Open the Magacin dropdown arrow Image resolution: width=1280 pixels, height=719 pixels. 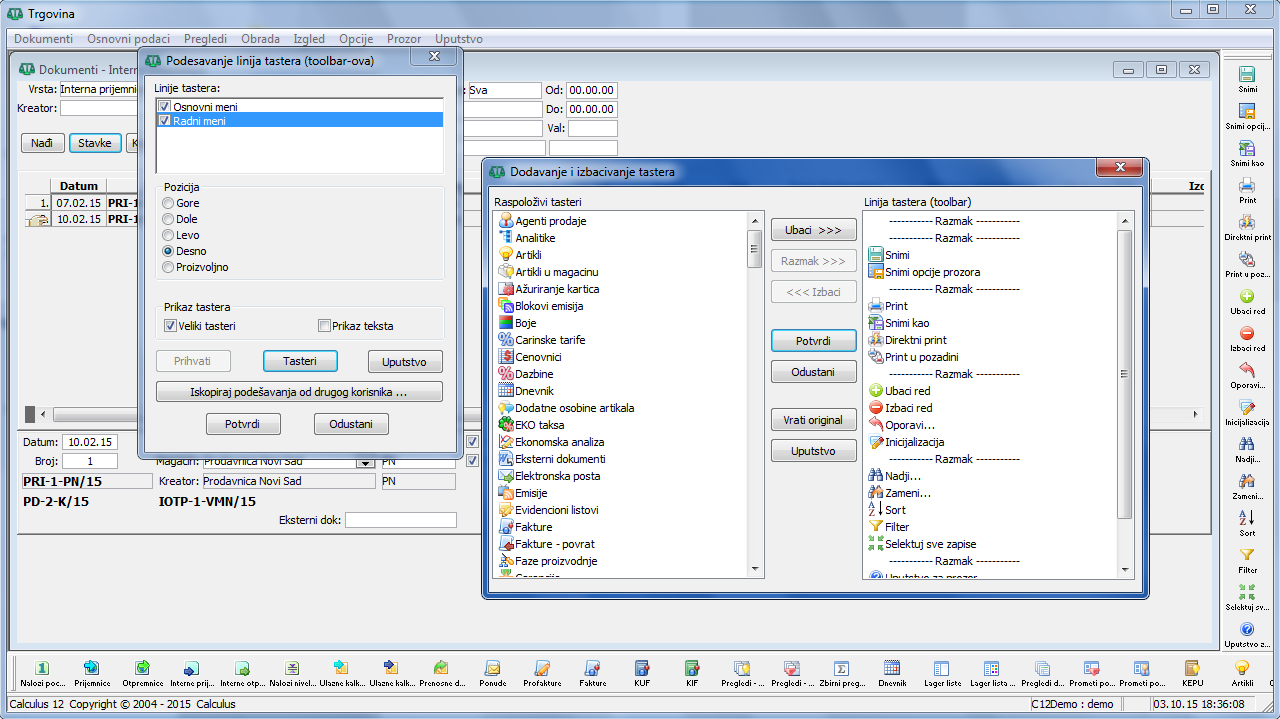[x=365, y=462]
